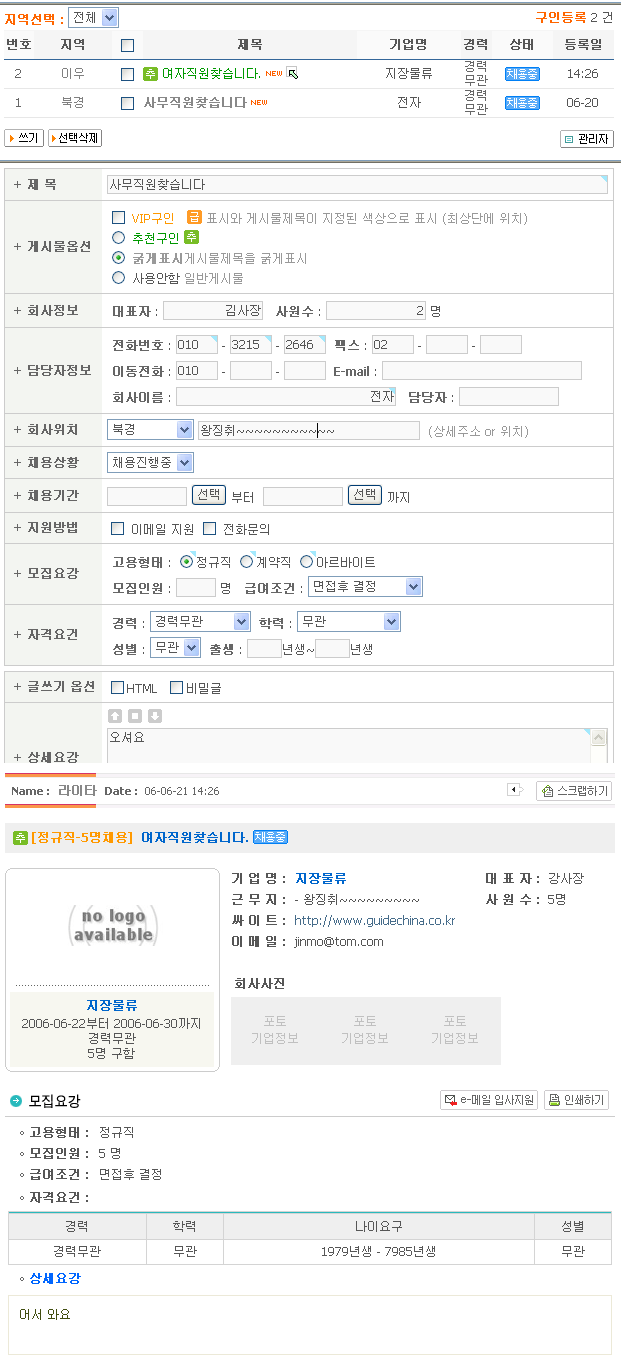Select the 사용안함 radio option

(119, 278)
